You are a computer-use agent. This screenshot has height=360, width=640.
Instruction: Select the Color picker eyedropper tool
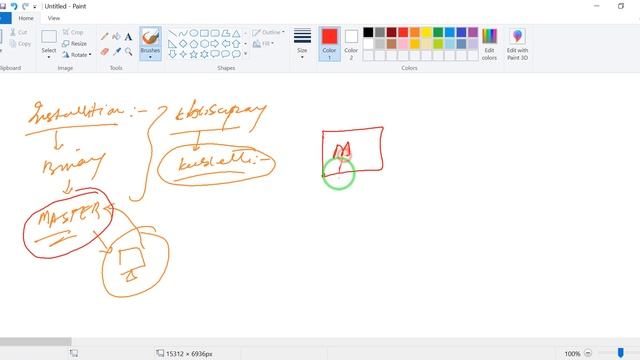116,51
